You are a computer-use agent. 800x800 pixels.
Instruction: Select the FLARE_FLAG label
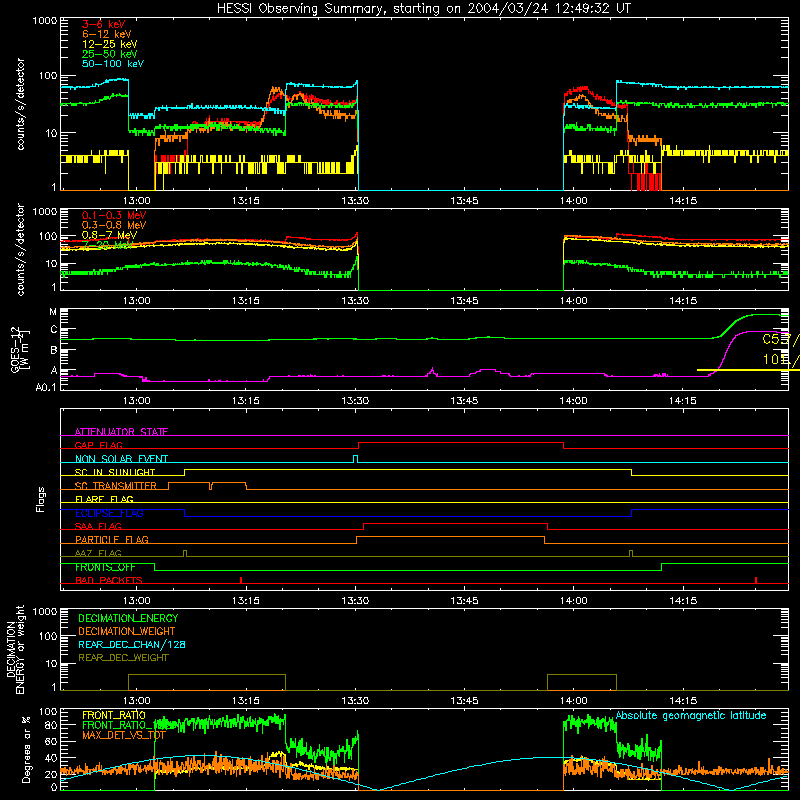104,499
